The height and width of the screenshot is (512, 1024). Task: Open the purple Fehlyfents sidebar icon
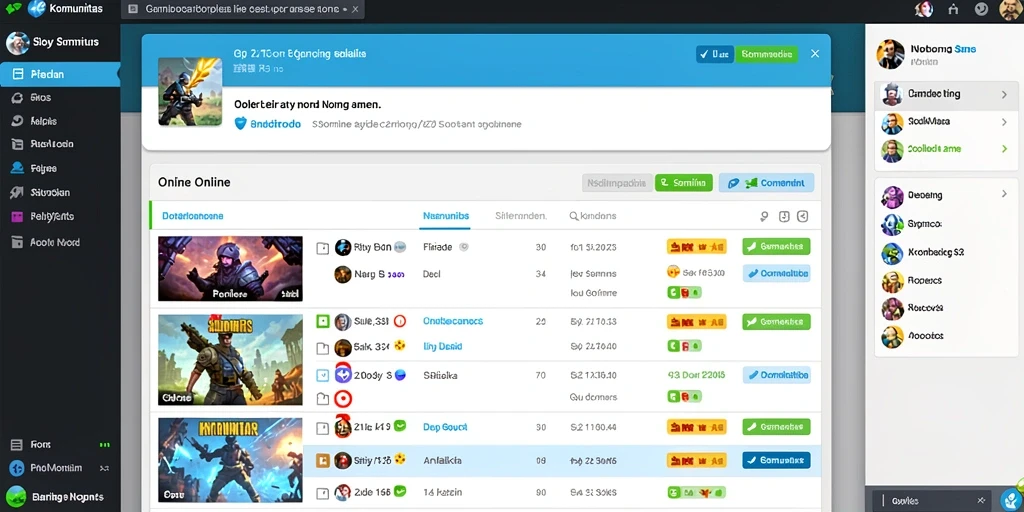tap(18, 216)
